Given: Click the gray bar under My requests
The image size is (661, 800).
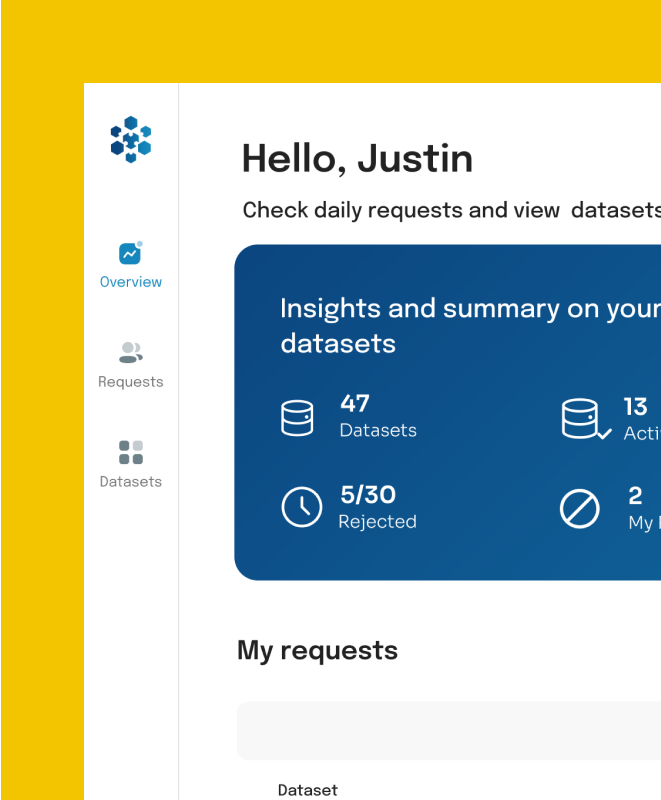Looking at the screenshot, I should 448,730.
